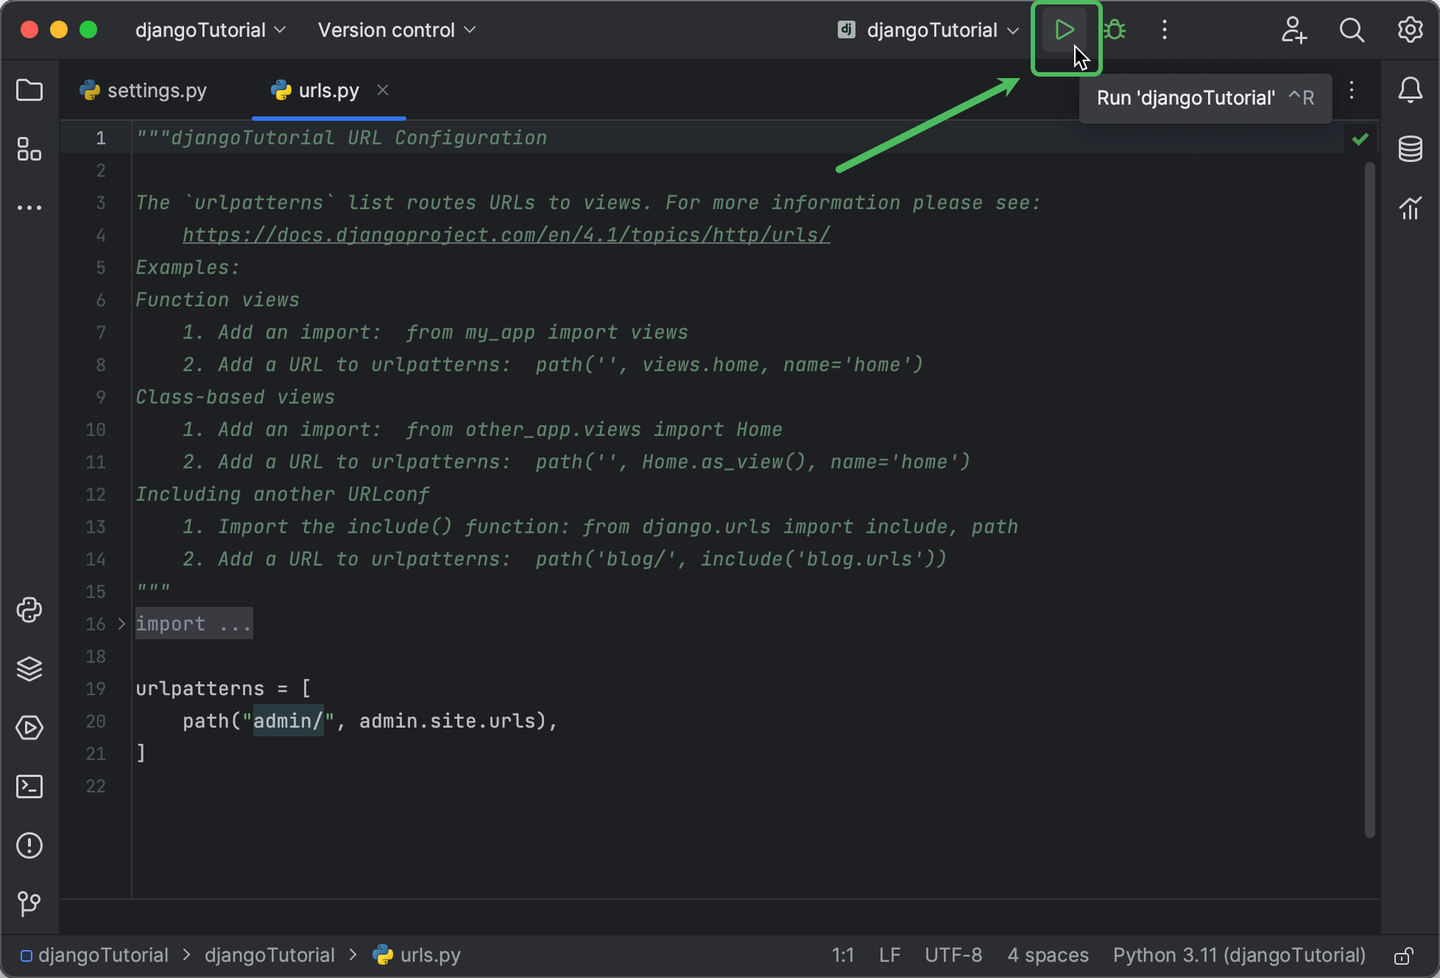Open the Services tool window
This screenshot has width=1440, height=978.
pyautogui.click(x=29, y=728)
